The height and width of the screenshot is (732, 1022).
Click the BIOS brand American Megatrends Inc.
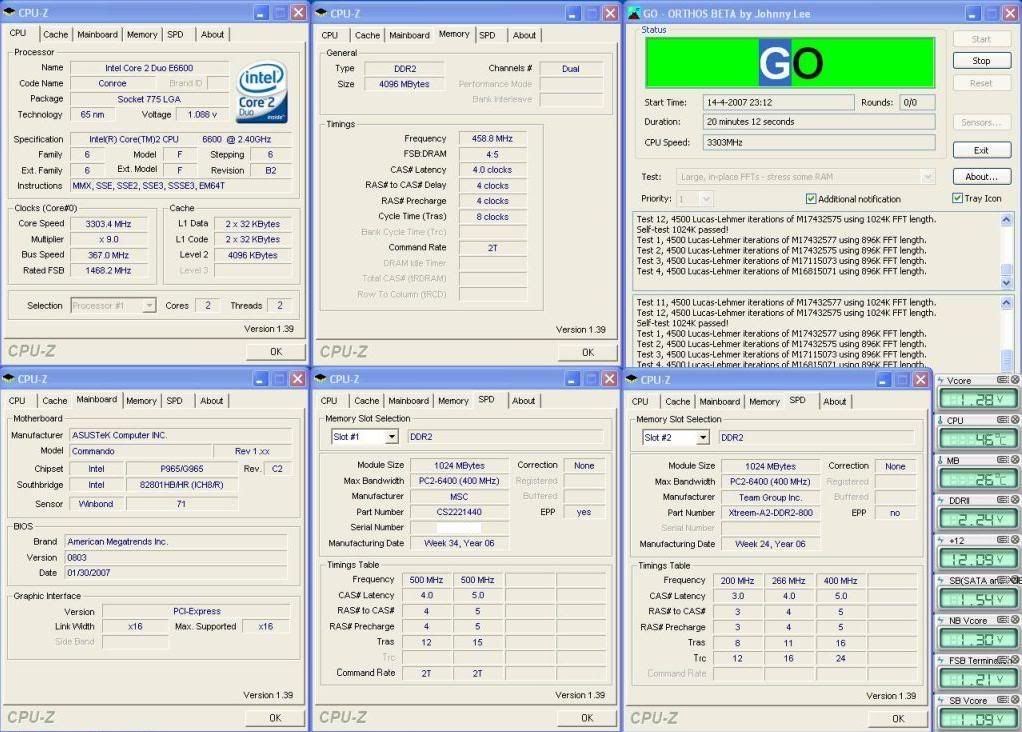(x=176, y=542)
